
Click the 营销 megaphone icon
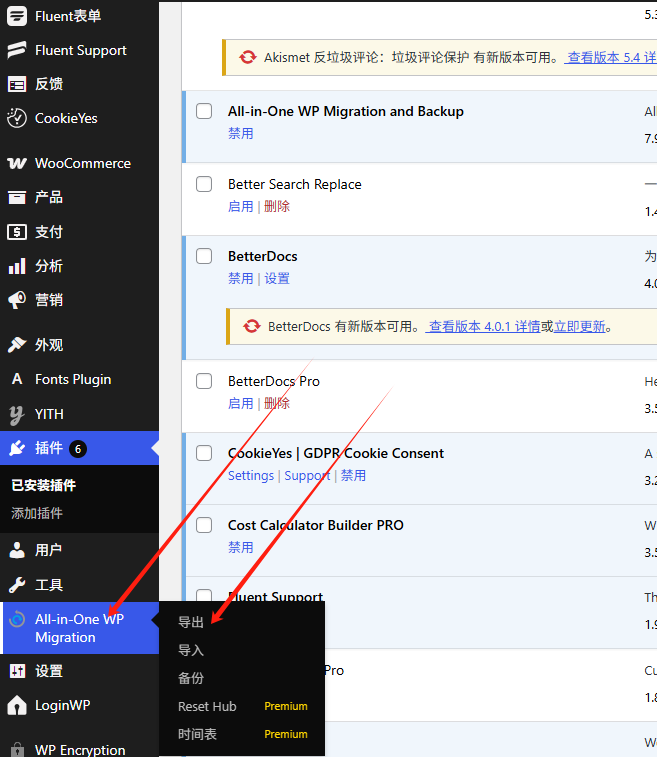point(17,300)
